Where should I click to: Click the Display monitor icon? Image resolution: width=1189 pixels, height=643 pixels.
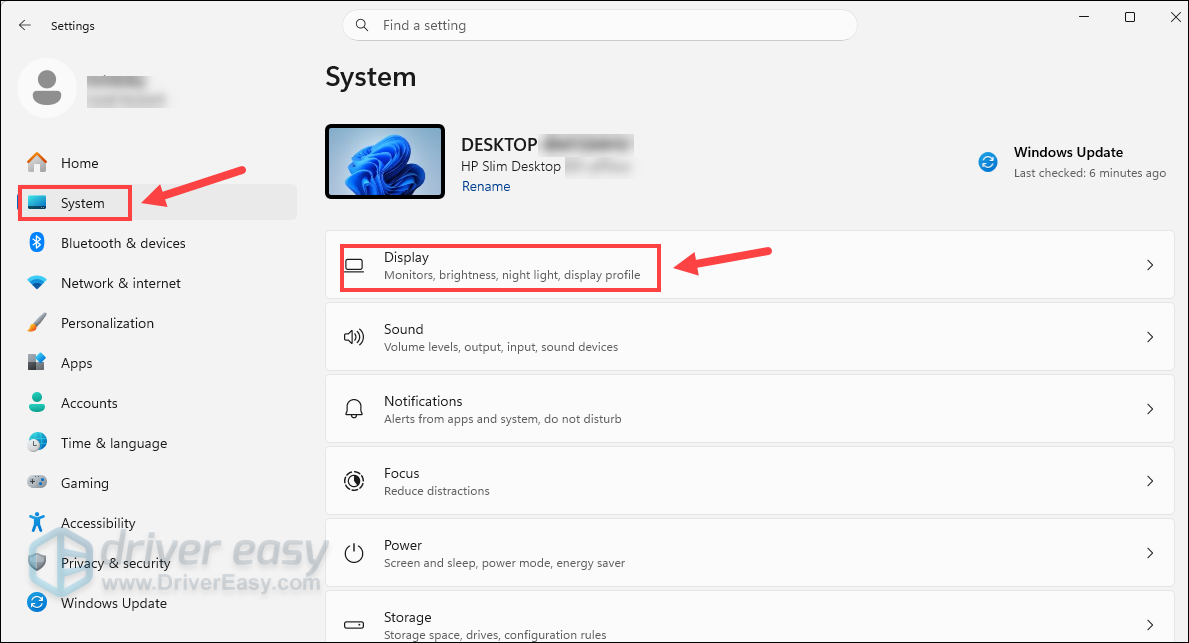[353, 265]
